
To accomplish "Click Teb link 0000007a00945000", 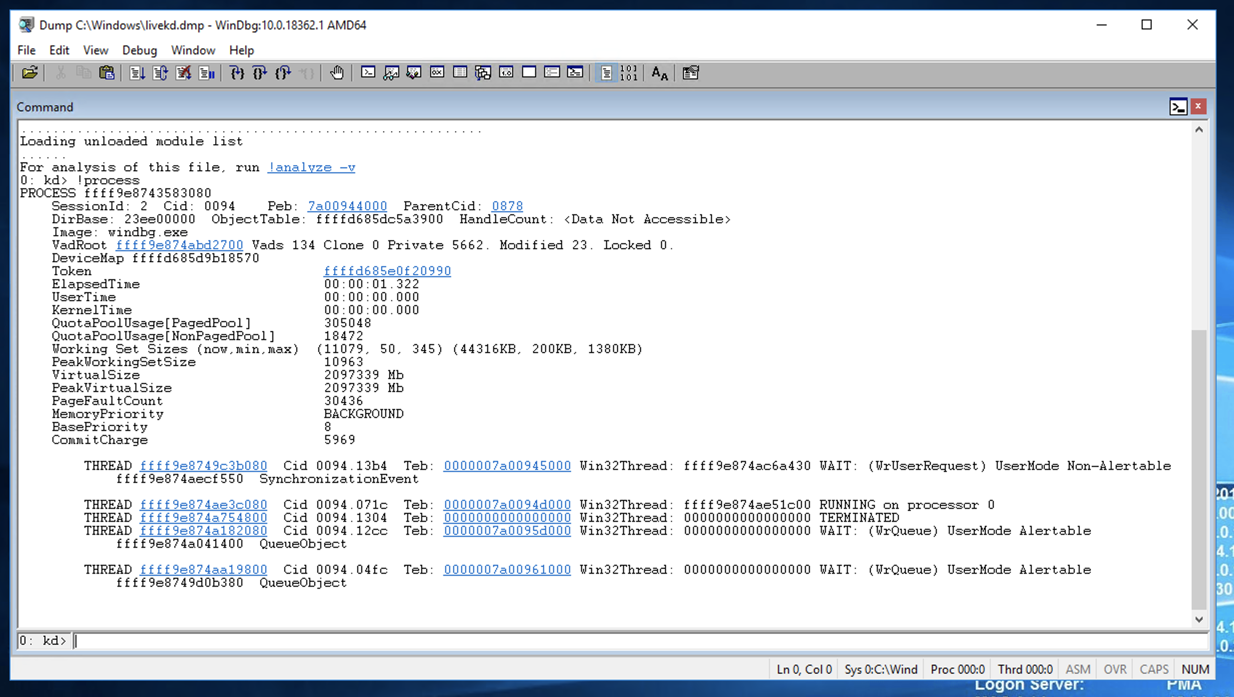I will [507, 466].
